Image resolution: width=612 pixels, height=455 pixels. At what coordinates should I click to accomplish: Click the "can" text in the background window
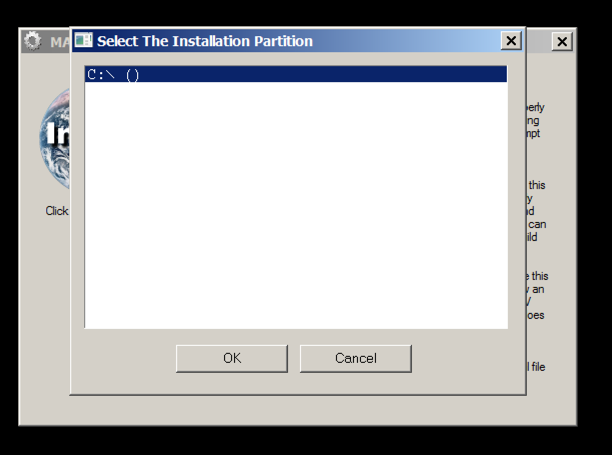coord(537,224)
